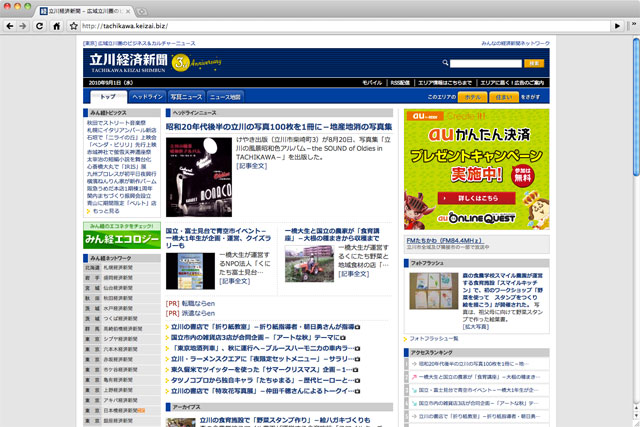
Task: Click the 青空市 event poster thumbnail
Action: pyautogui.click(x=190, y=271)
